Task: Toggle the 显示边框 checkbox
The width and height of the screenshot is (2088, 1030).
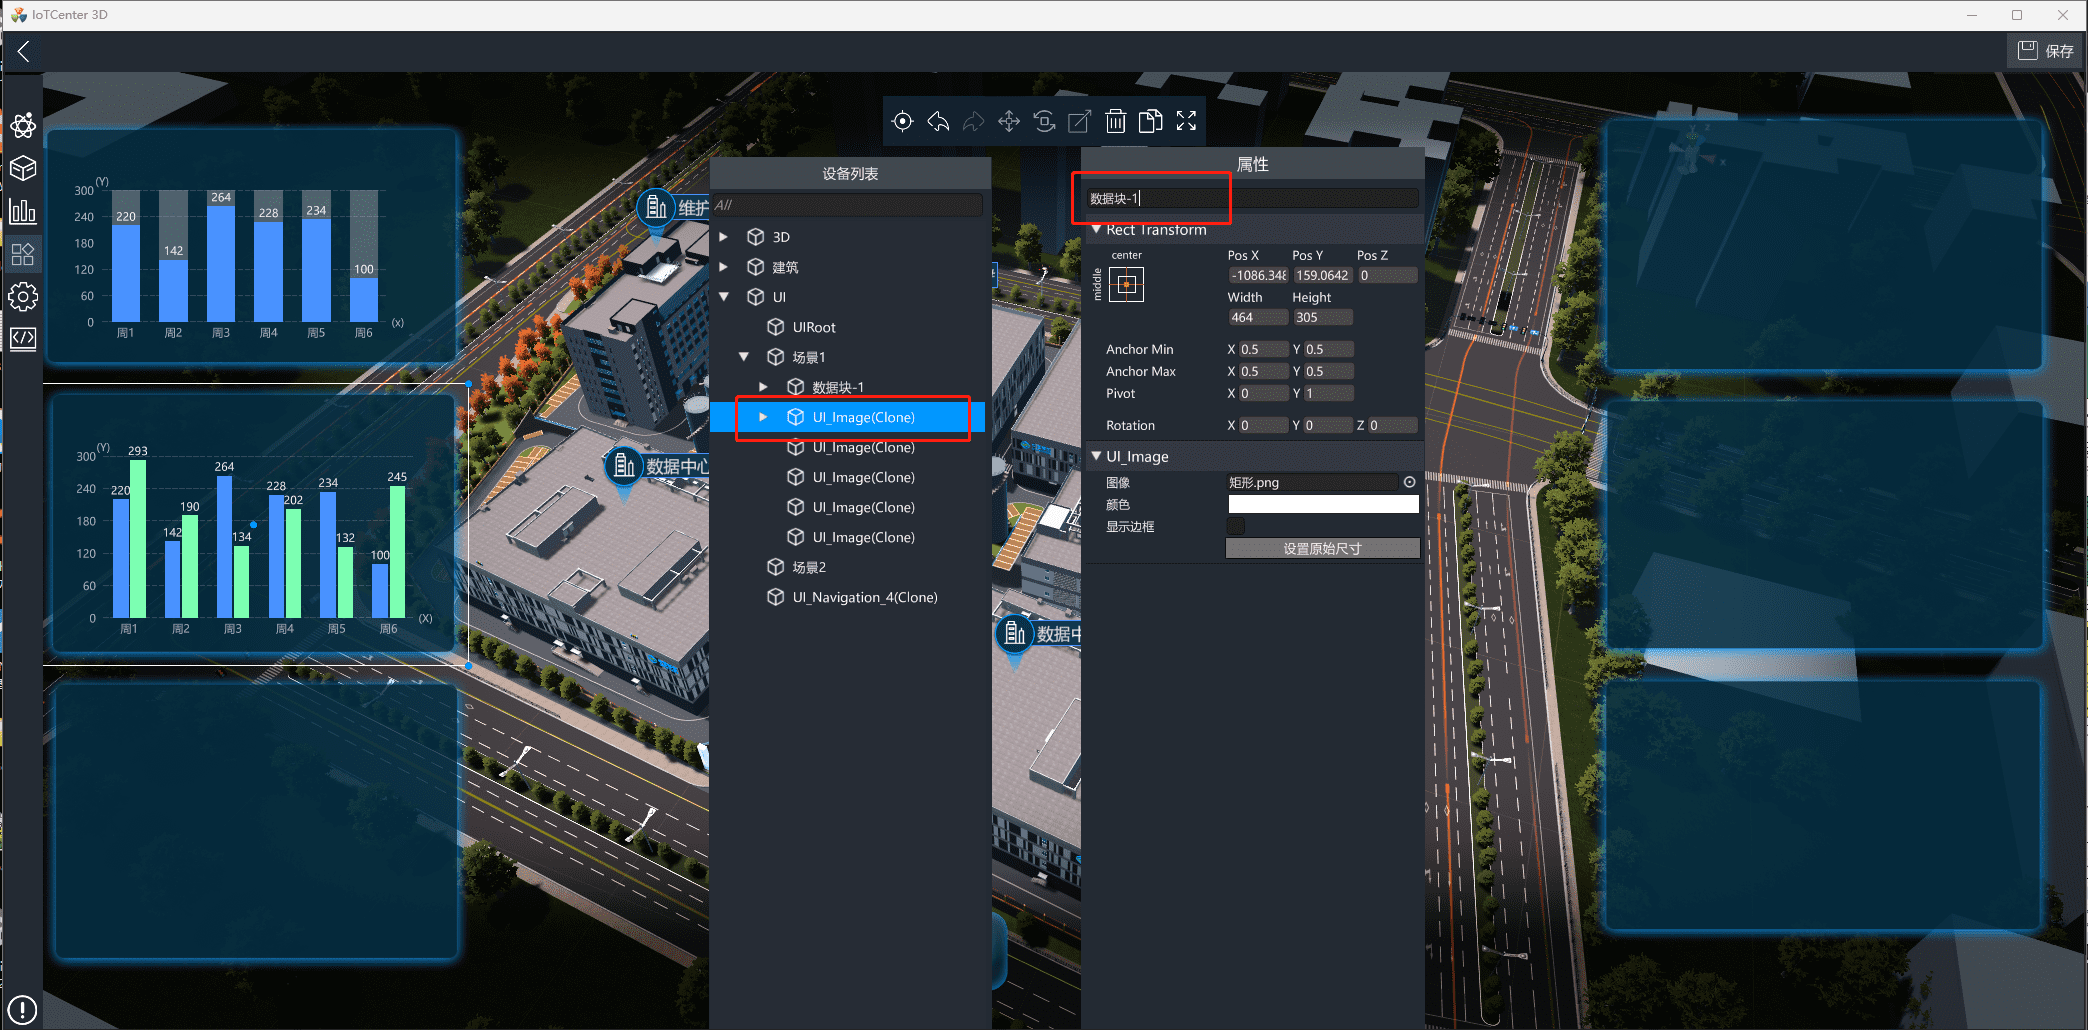Action: point(1236,526)
